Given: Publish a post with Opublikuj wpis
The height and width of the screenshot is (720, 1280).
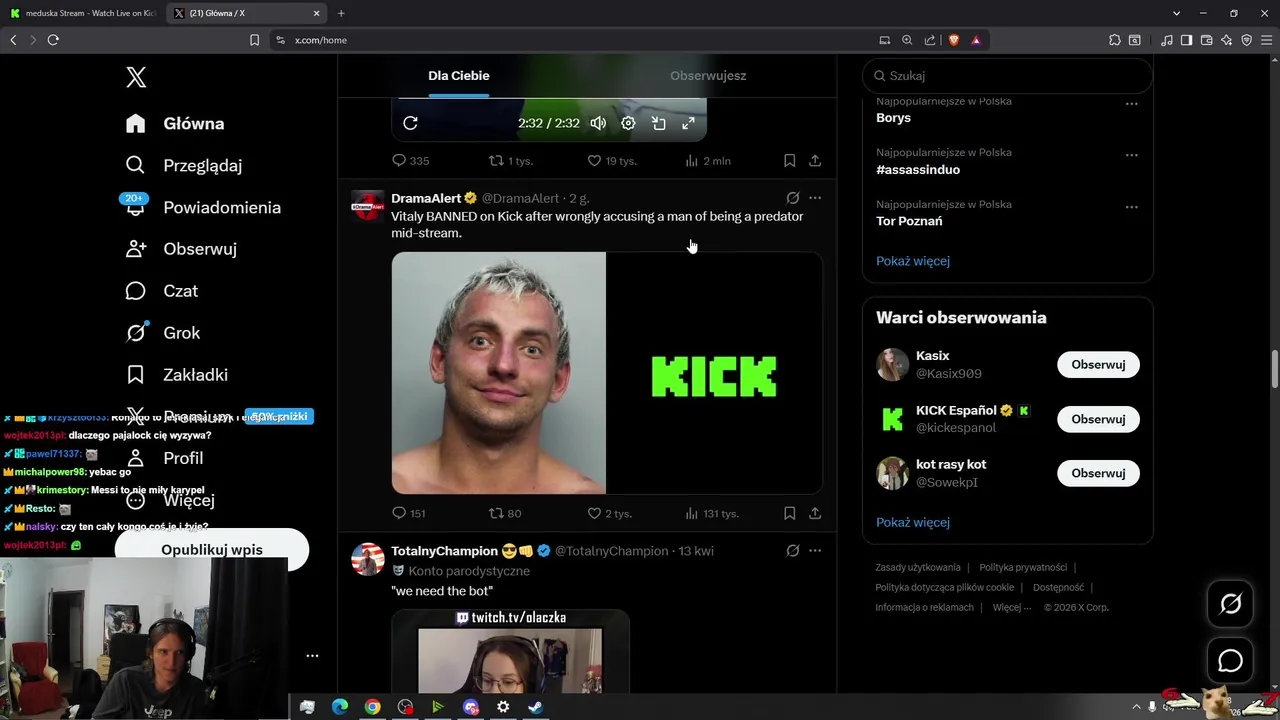Looking at the screenshot, I should (x=212, y=550).
